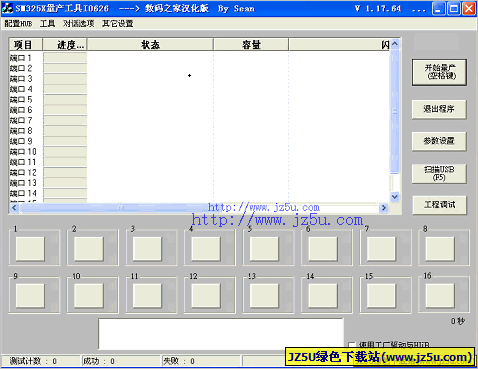Click the application icon in title bar
Screen dimensions: 478x369
click(x=7, y=8)
